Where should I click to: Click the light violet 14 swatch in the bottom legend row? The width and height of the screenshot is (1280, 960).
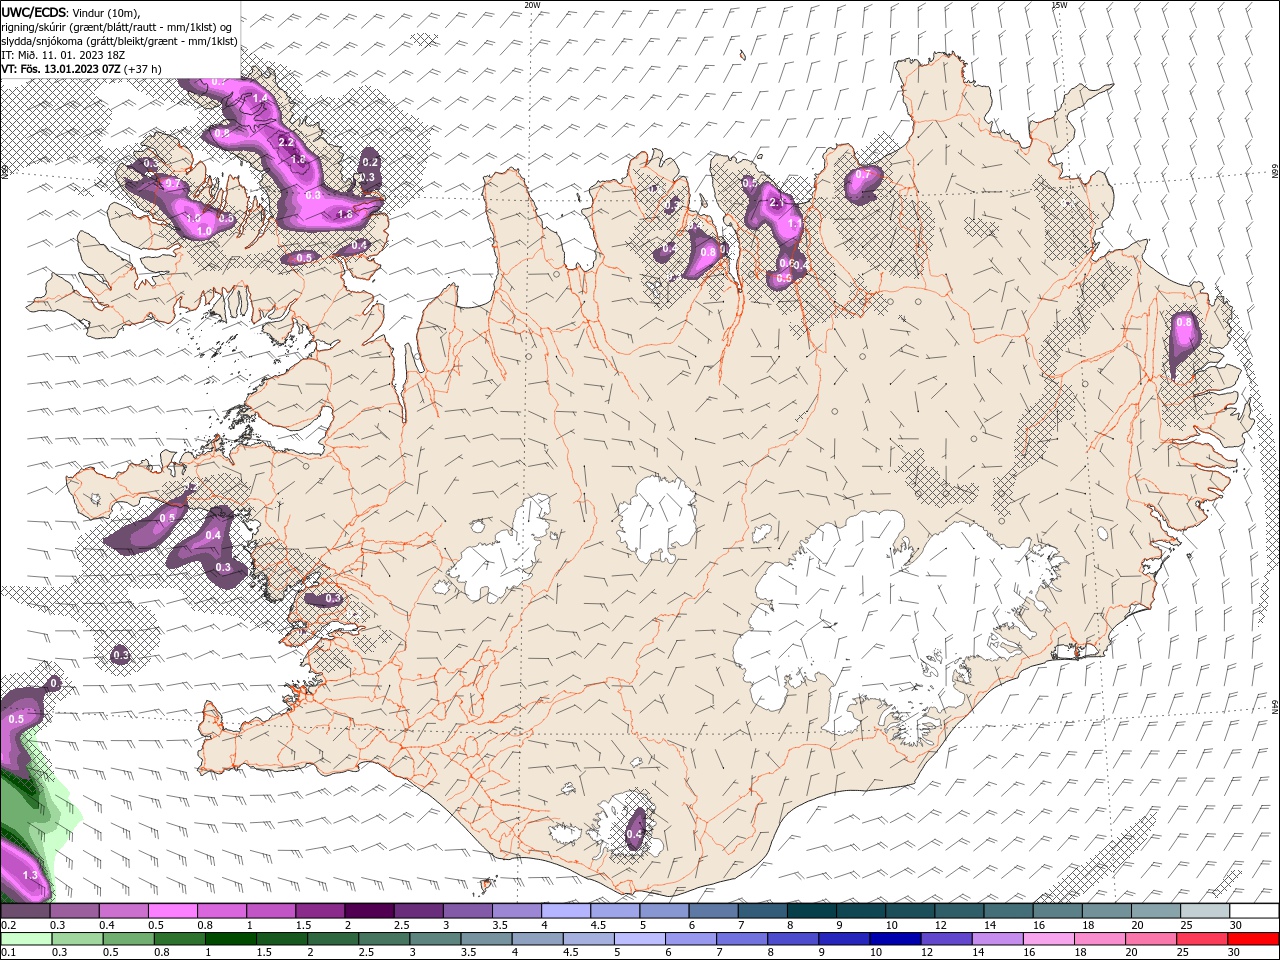[x=997, y=939]
